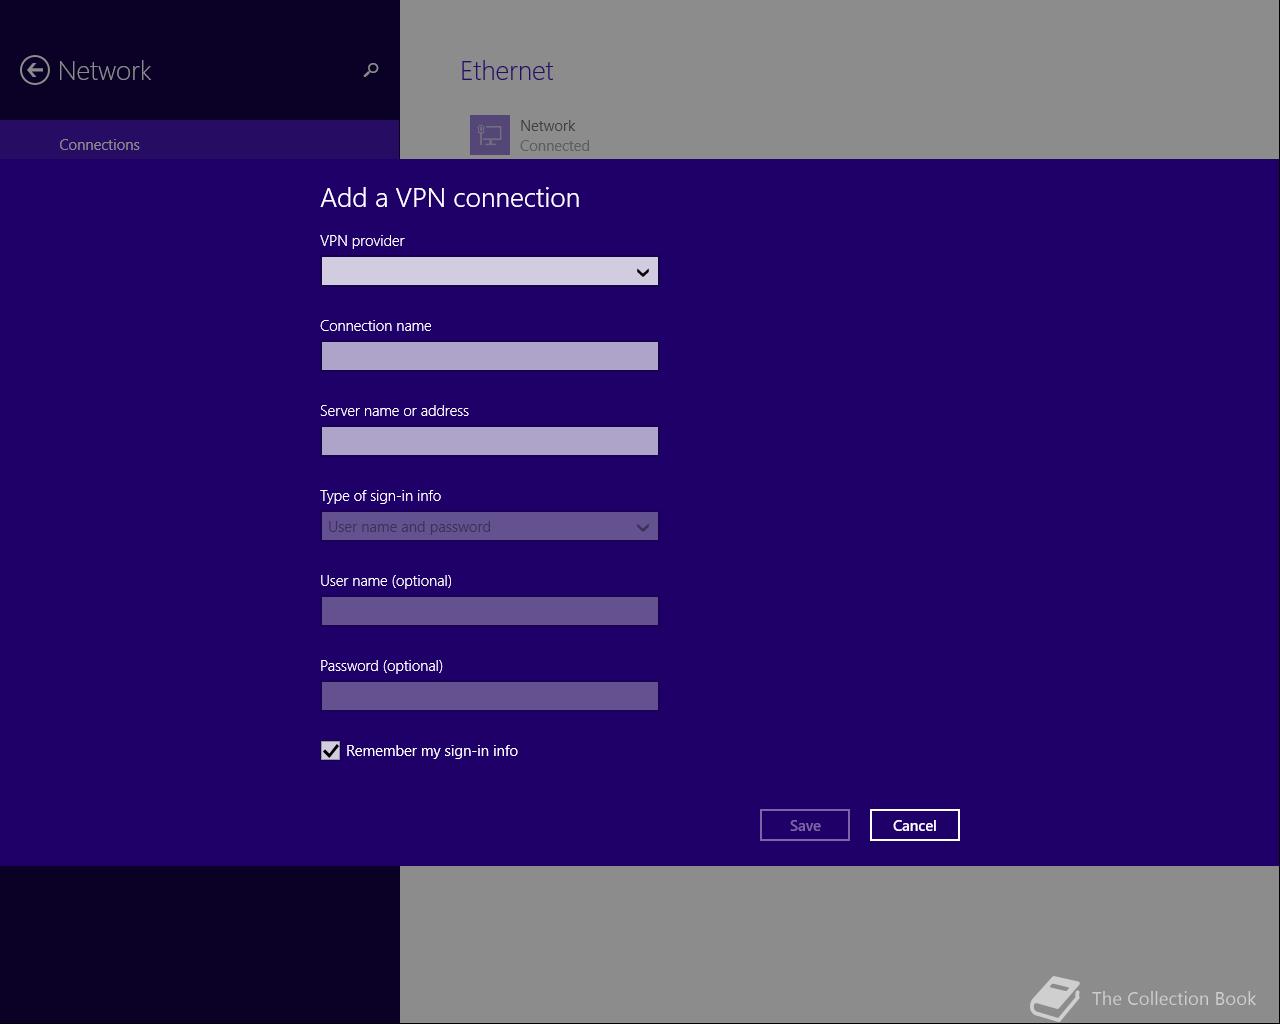Image resolution: width=1280 pixels, height=1024 pixels.
Task: Click the 'Ethernet' heading
Action: [507, 71]
